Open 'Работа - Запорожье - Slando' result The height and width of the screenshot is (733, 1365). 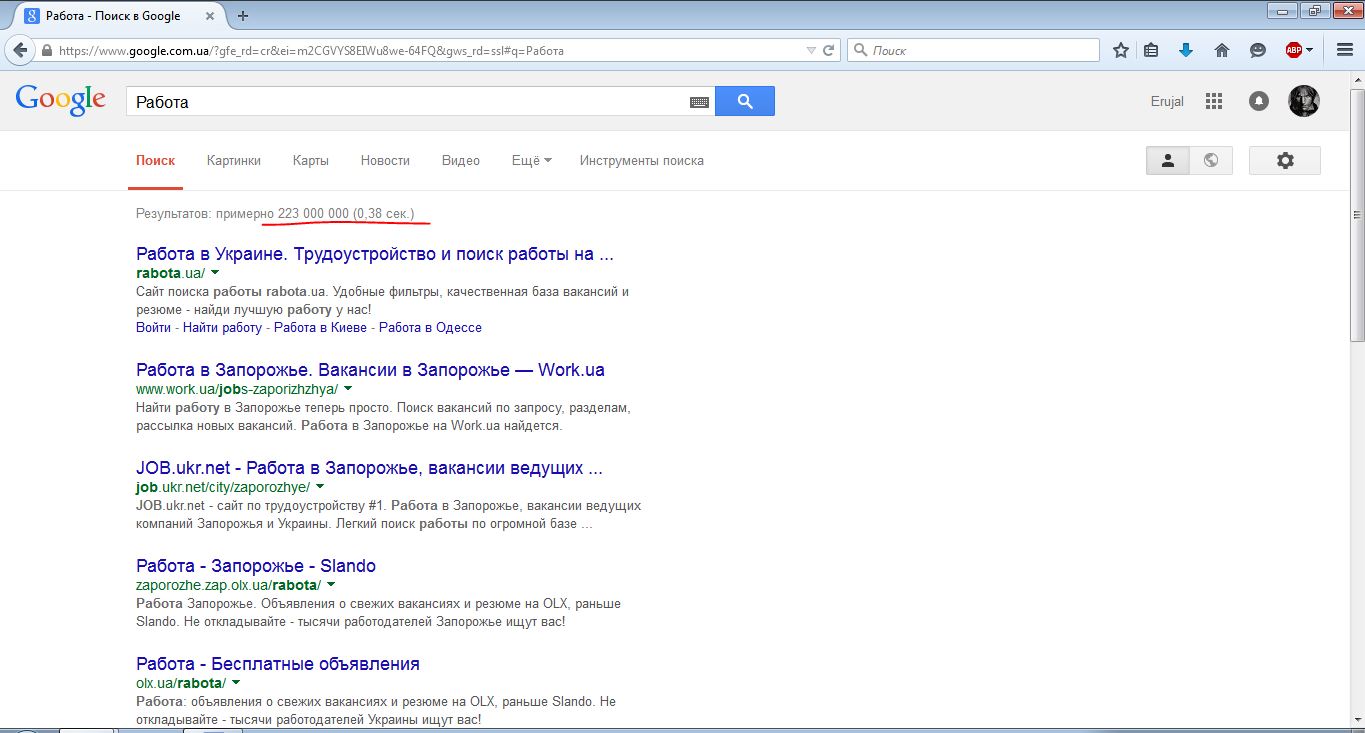[256, 566]
